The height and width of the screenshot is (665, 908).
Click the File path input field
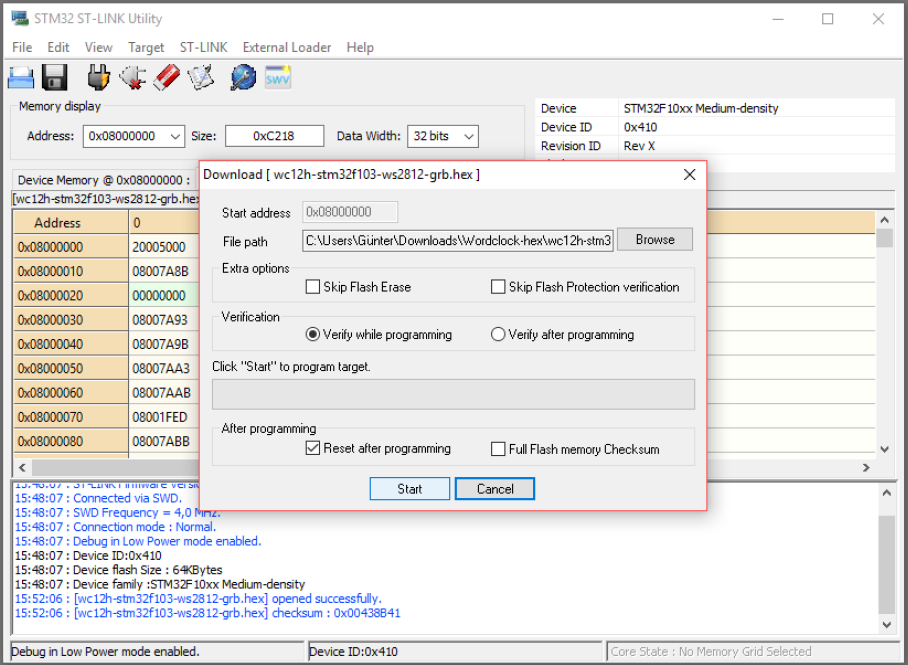457,240
